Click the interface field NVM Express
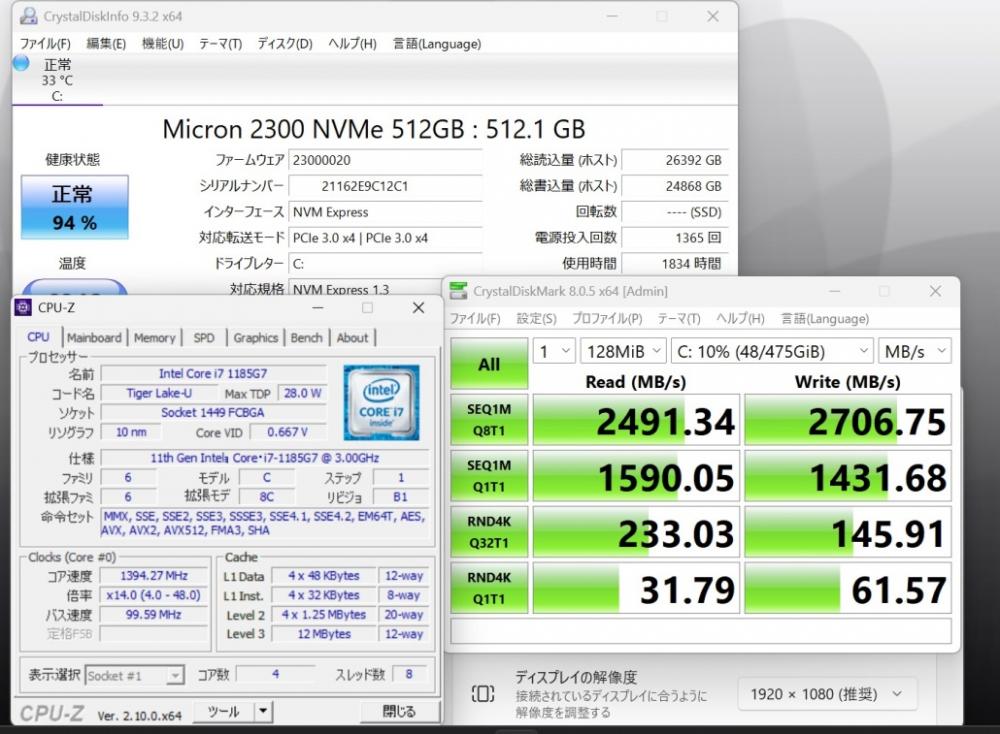This screenshot has height=734, width=1000. [x=385, y=212]
